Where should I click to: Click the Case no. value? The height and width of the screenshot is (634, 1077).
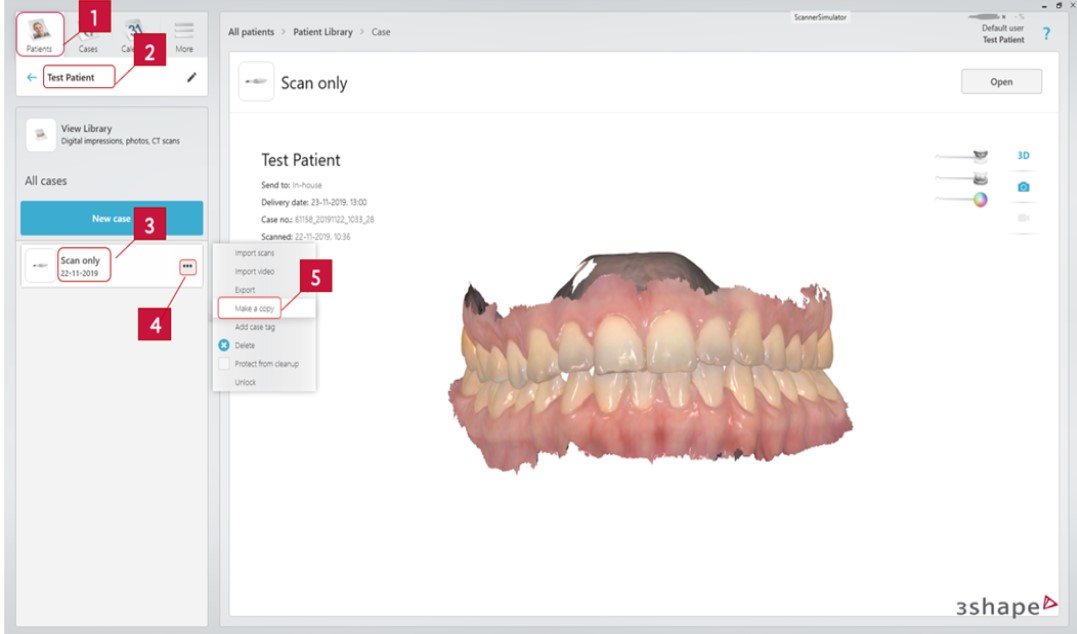(335, 220)
